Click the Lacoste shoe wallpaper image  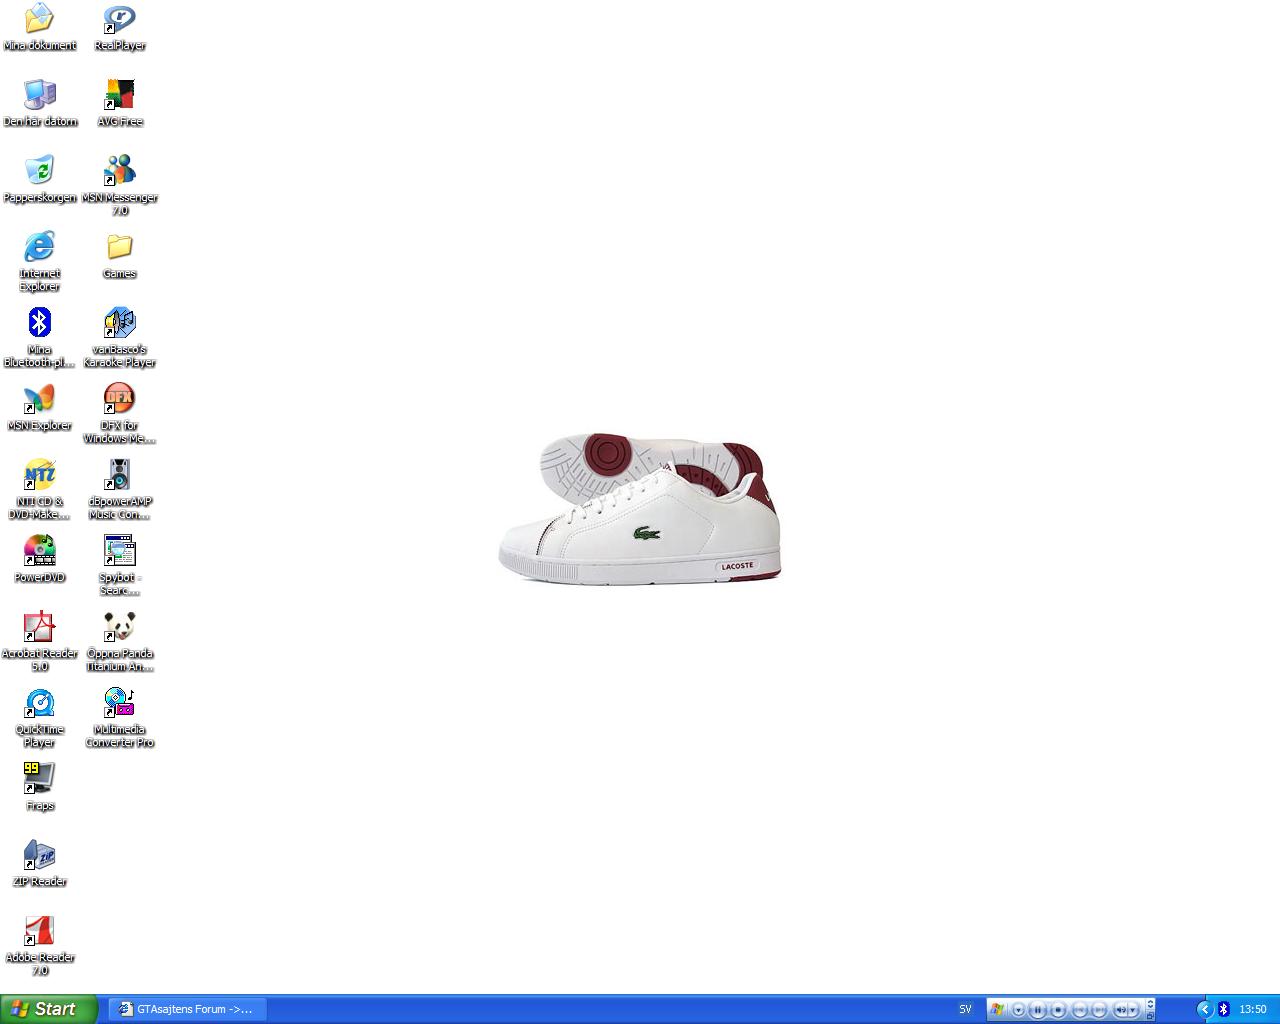(640, 509)
